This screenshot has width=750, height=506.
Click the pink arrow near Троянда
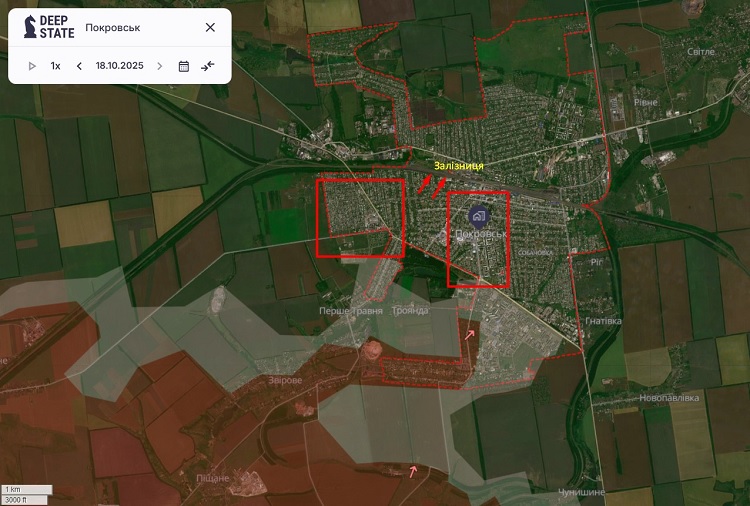pyautogui.click(x=470, y=335)
